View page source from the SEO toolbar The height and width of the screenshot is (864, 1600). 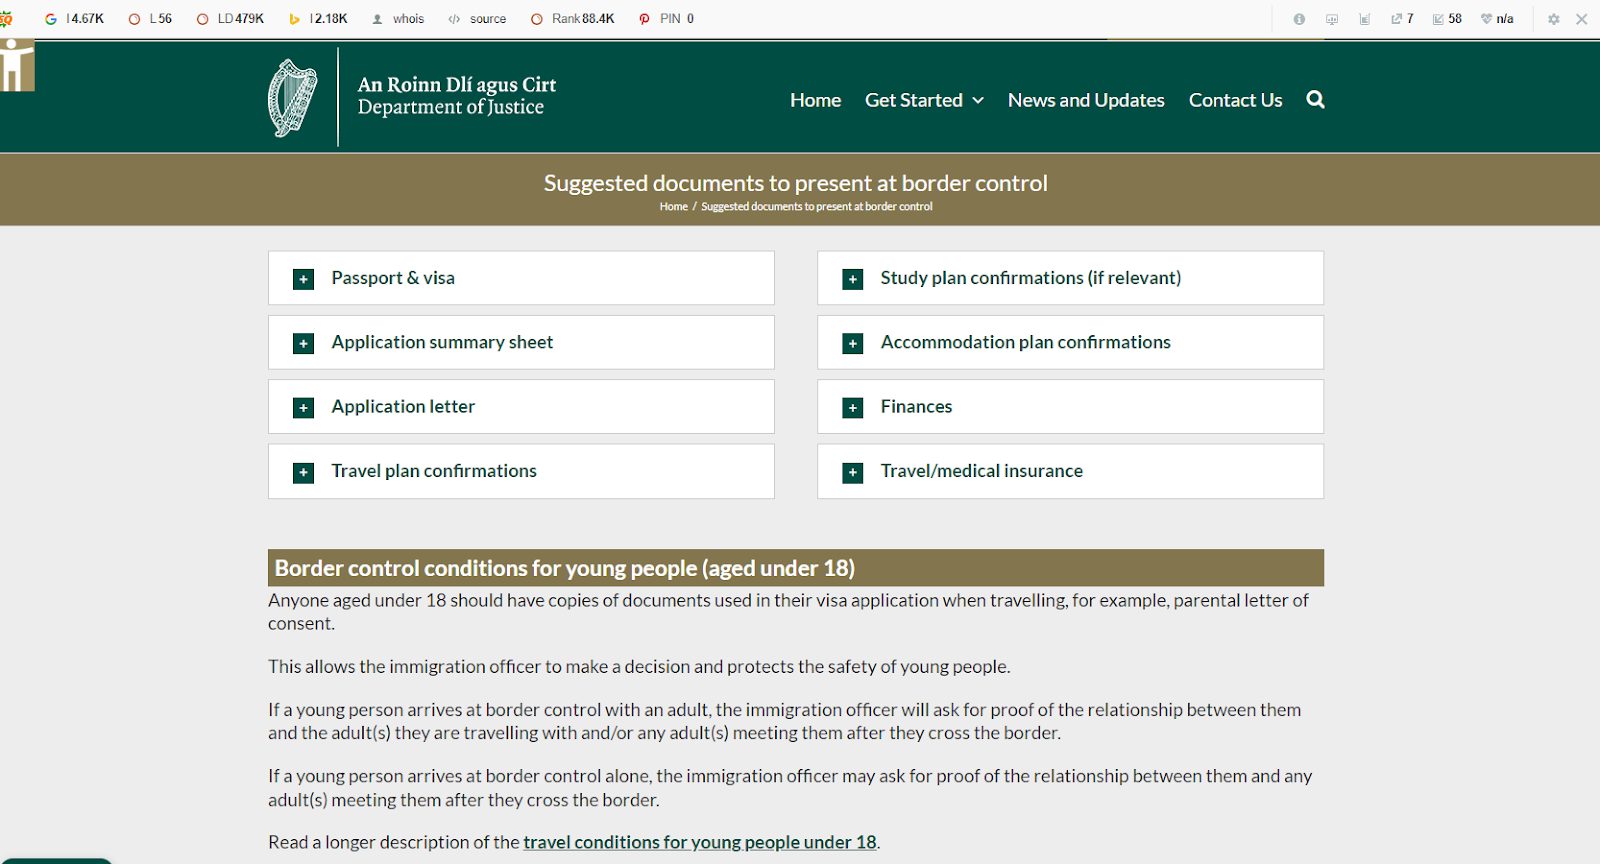477,19
